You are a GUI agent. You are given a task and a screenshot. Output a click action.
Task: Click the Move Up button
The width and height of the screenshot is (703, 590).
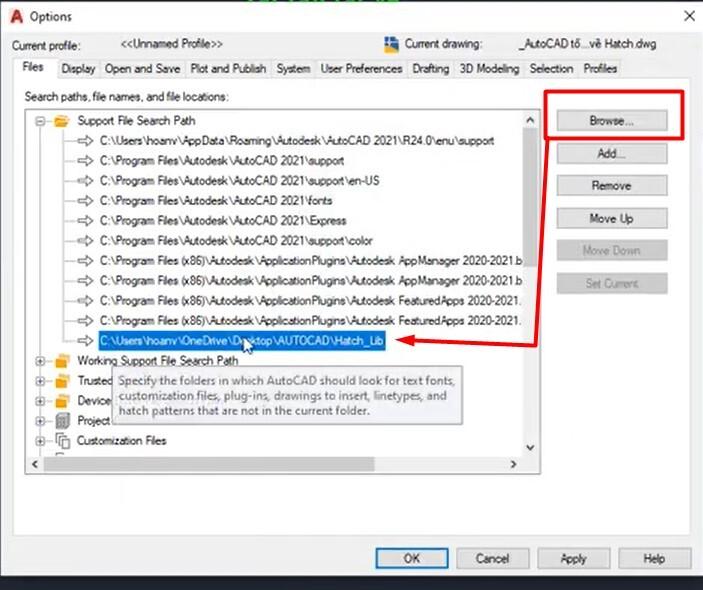tap(612, 218)
